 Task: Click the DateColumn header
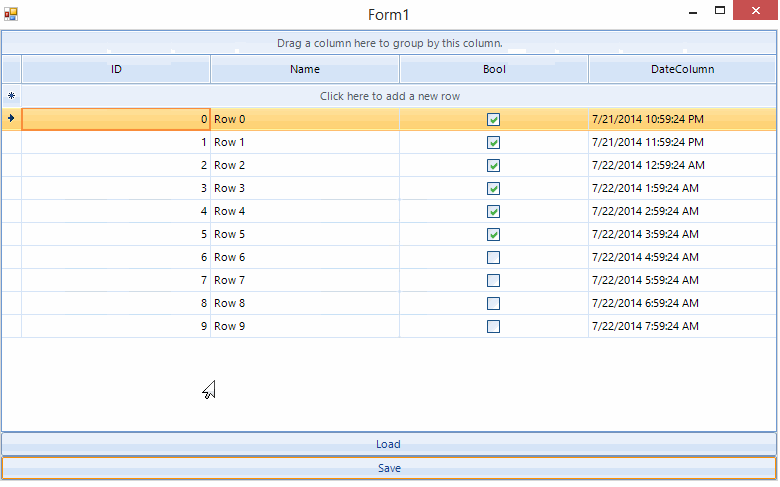pyautogui.click(x=682, y=69)
